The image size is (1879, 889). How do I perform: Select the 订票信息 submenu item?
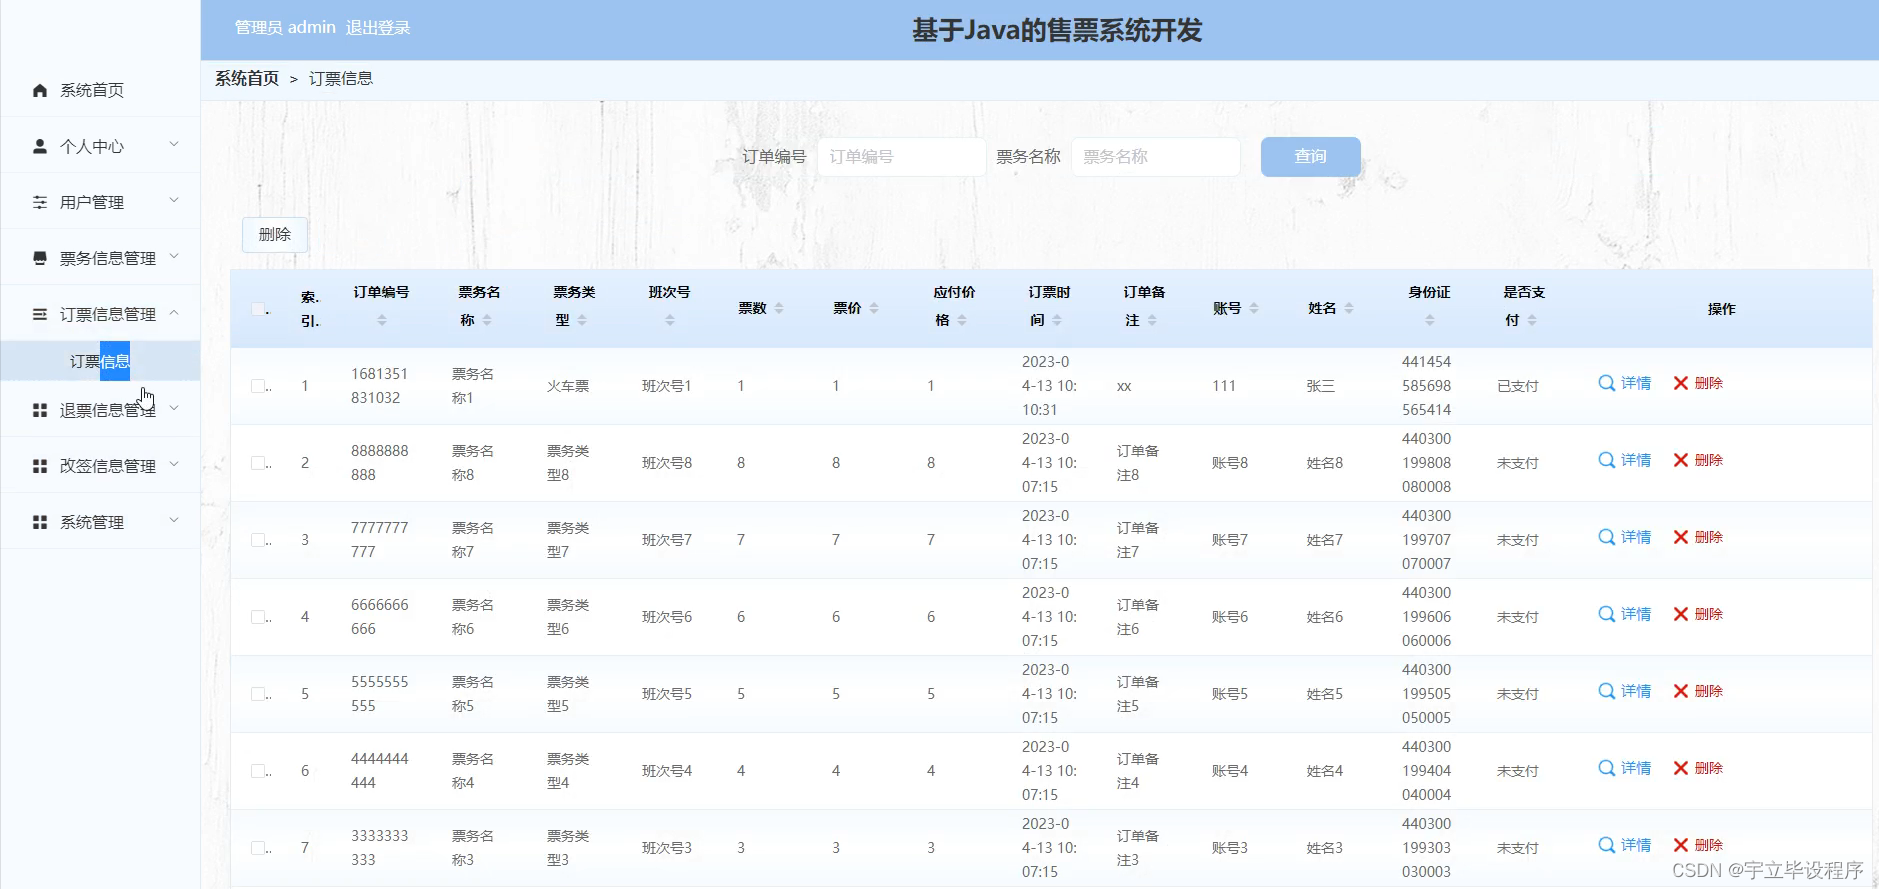[100, 361]
